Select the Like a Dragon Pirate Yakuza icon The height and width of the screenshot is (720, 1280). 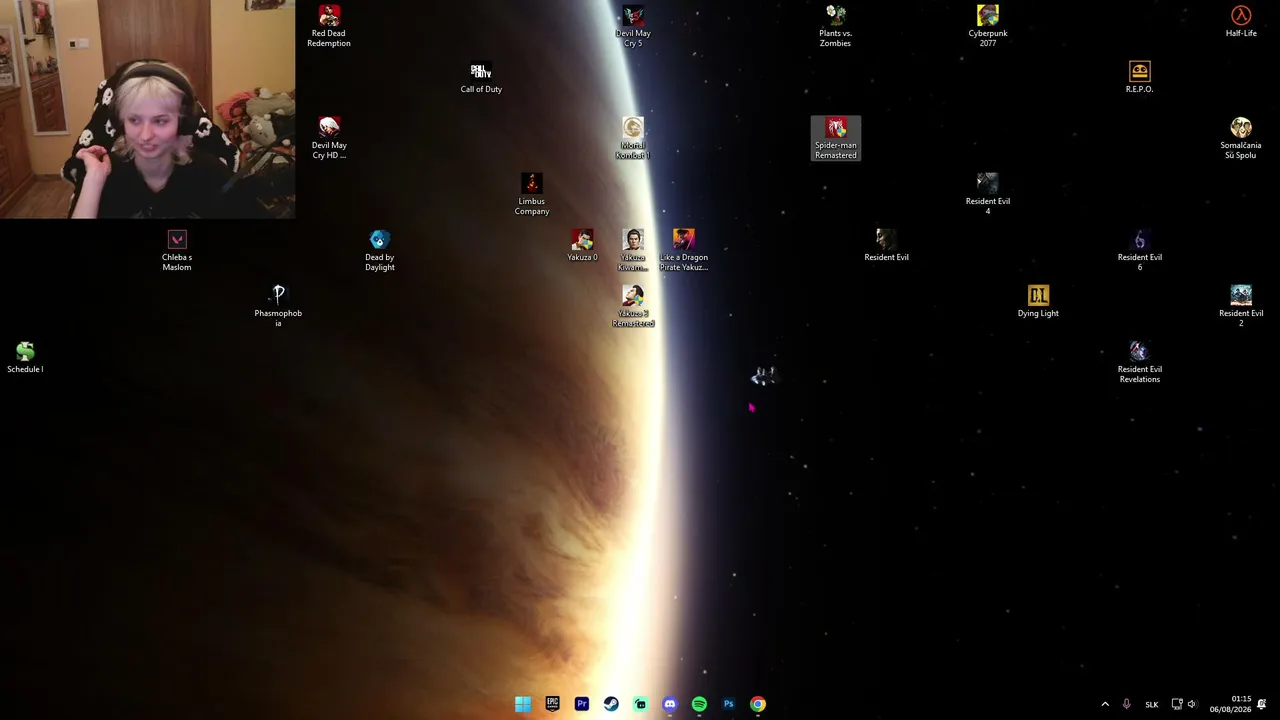tap(684, 250)
